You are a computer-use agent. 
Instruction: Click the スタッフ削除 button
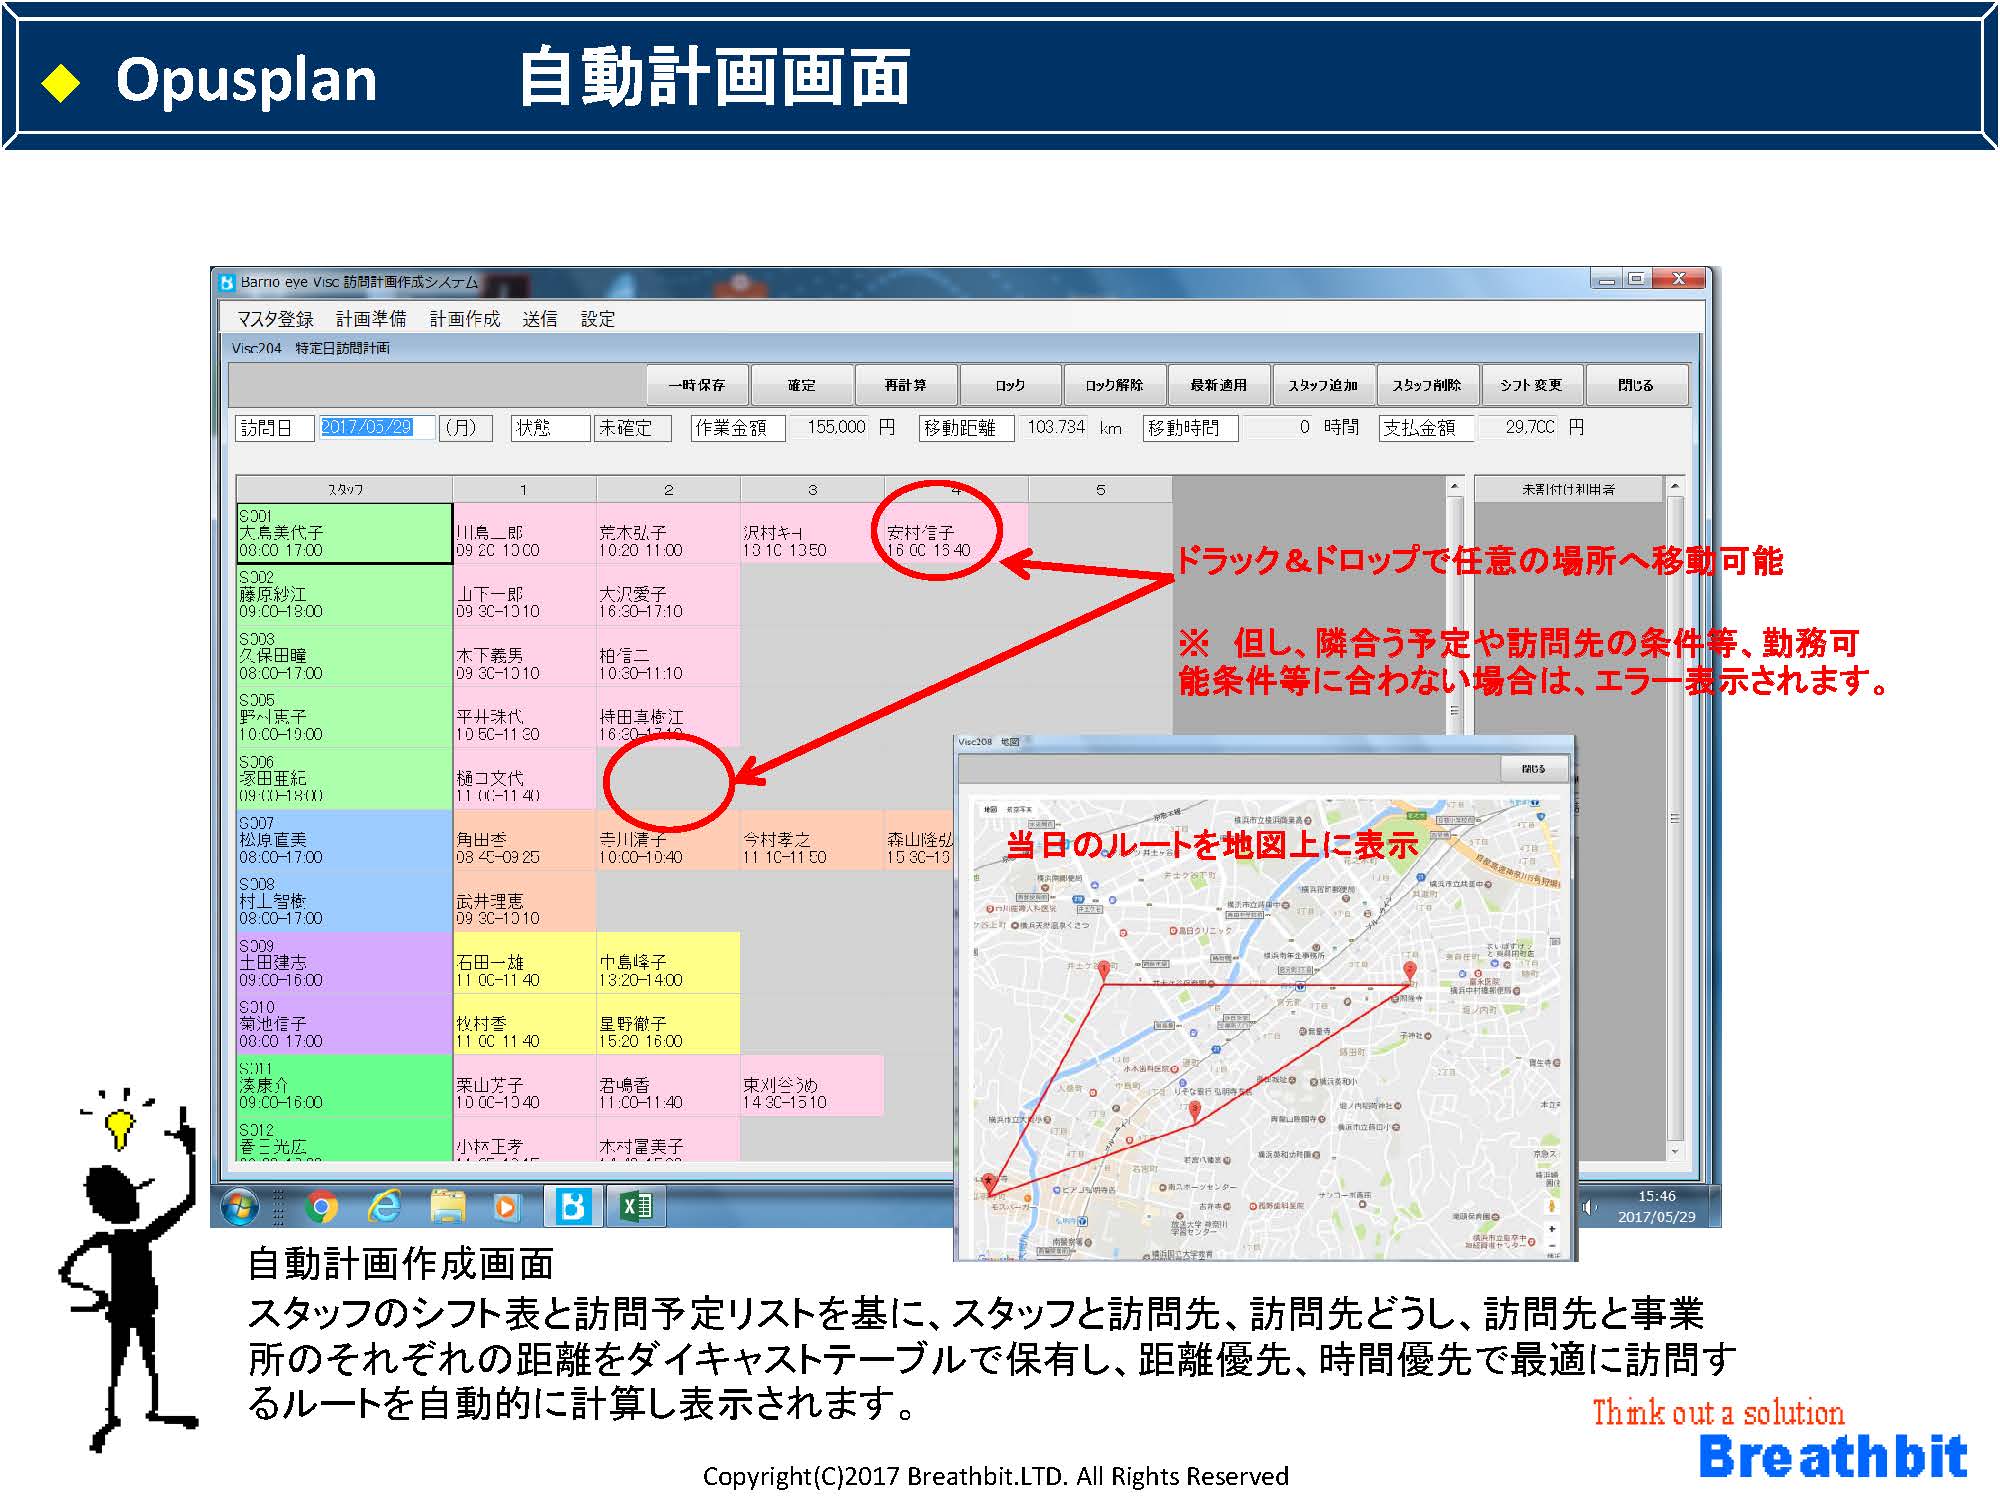coord(1427,385)
